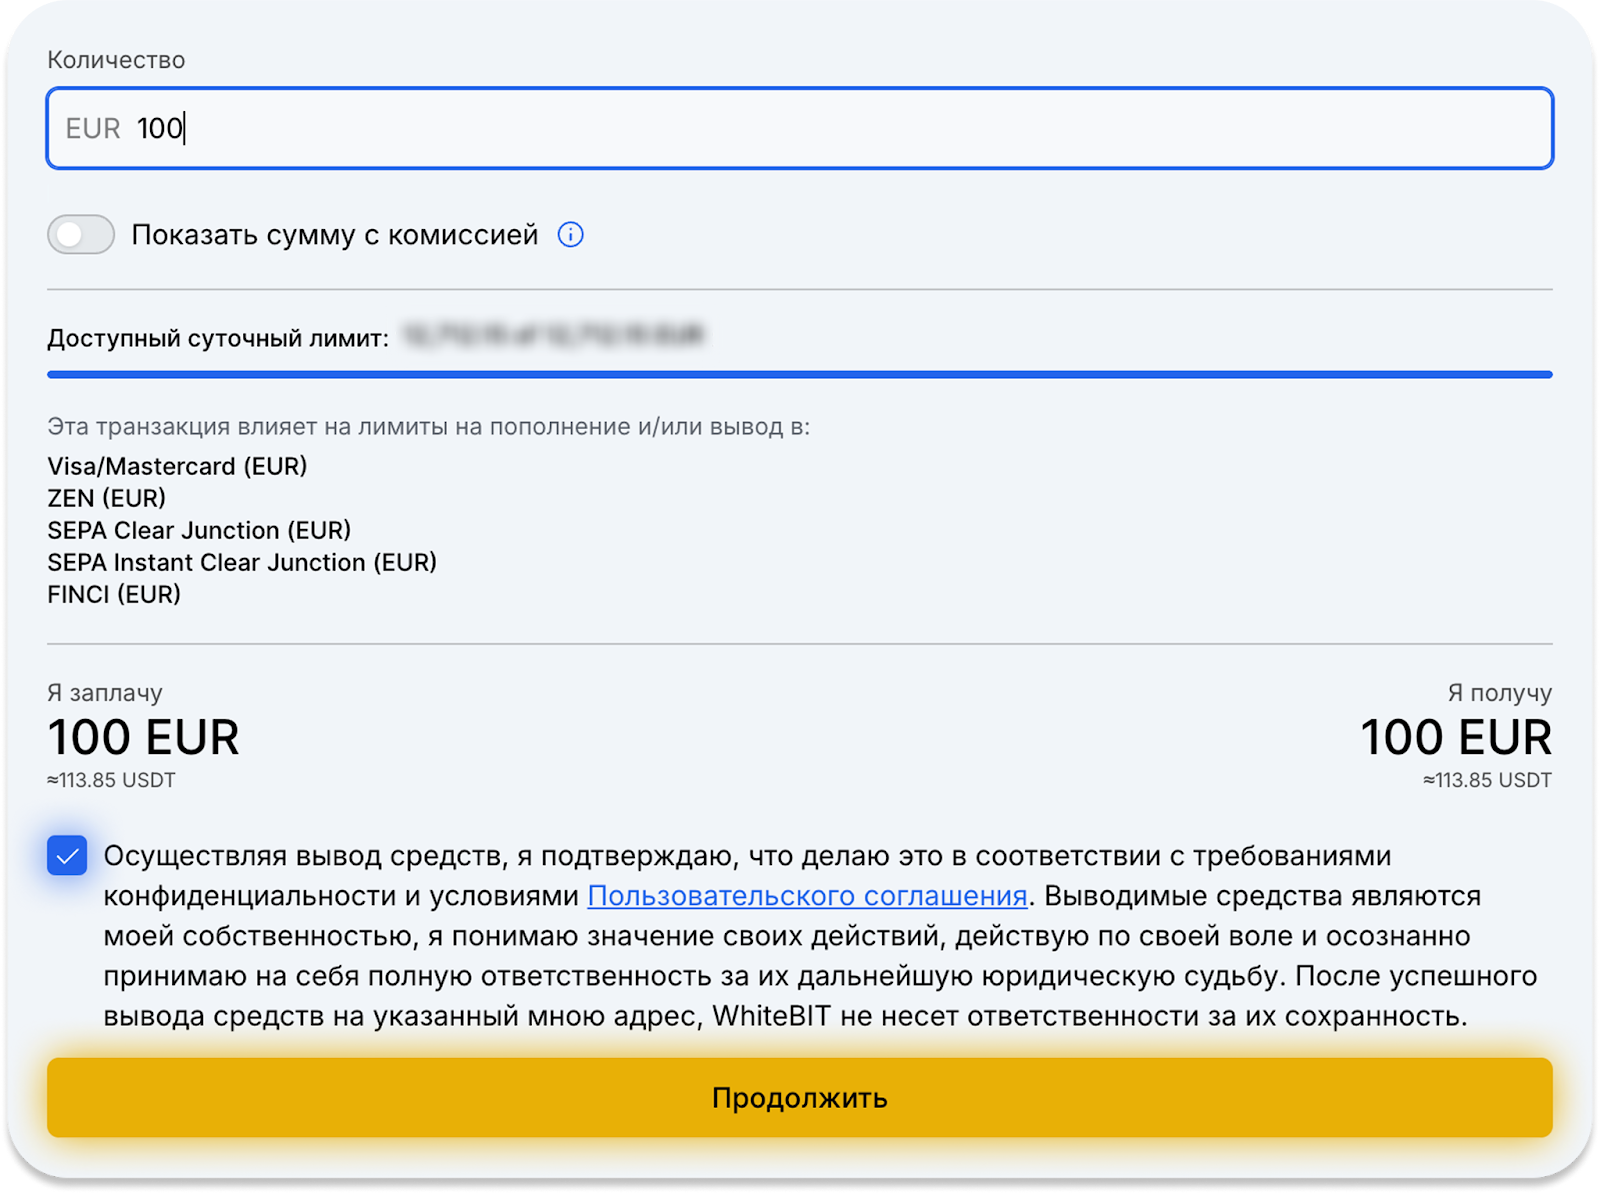Click the blue daily limit progress bar
The width and height of the screenshot is (1600, 1194).
coord(800,375)
